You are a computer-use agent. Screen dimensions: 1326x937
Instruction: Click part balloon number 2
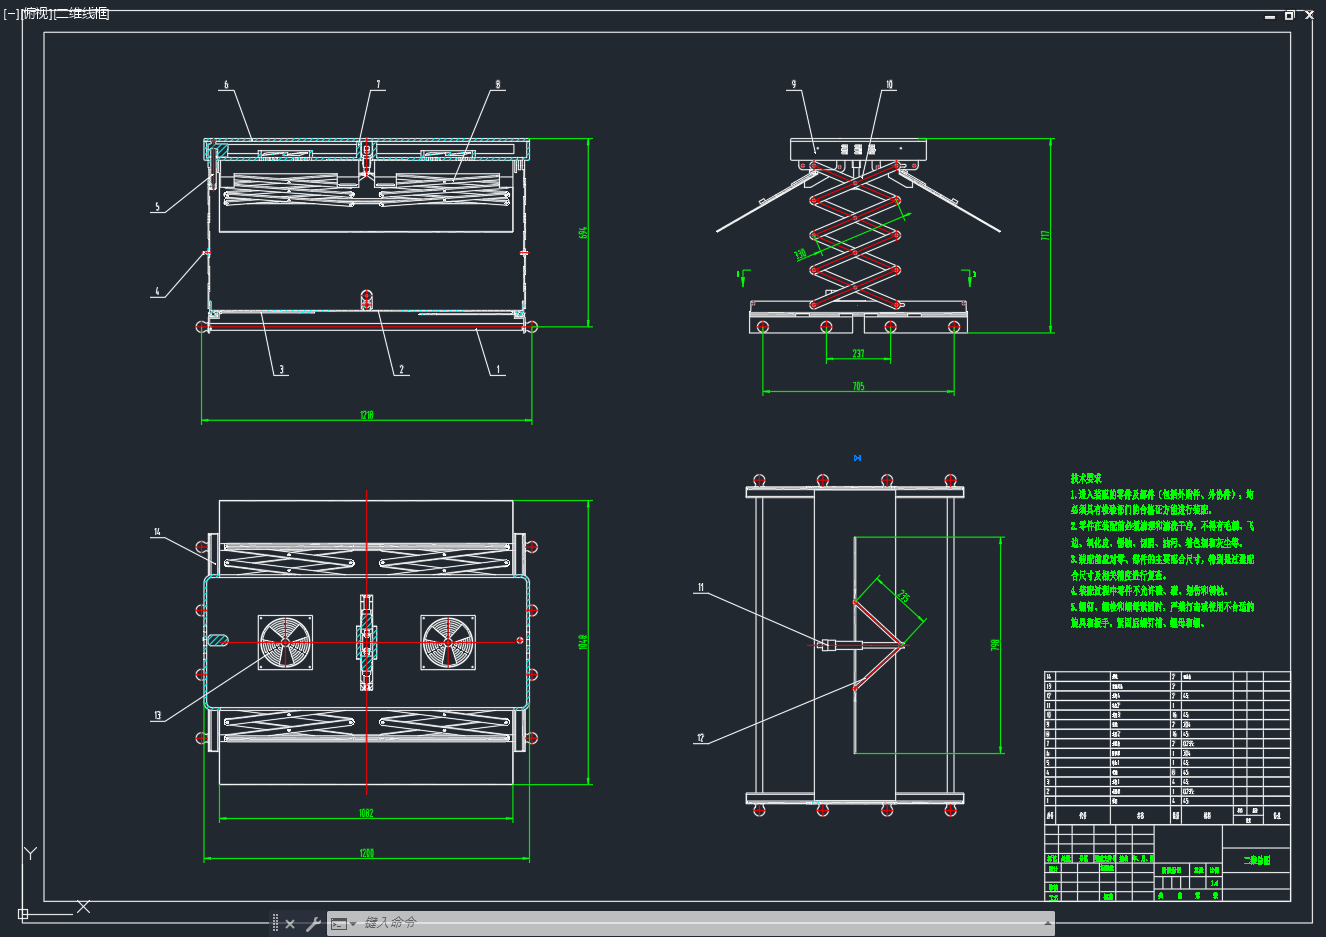click(x=402, y=370)
